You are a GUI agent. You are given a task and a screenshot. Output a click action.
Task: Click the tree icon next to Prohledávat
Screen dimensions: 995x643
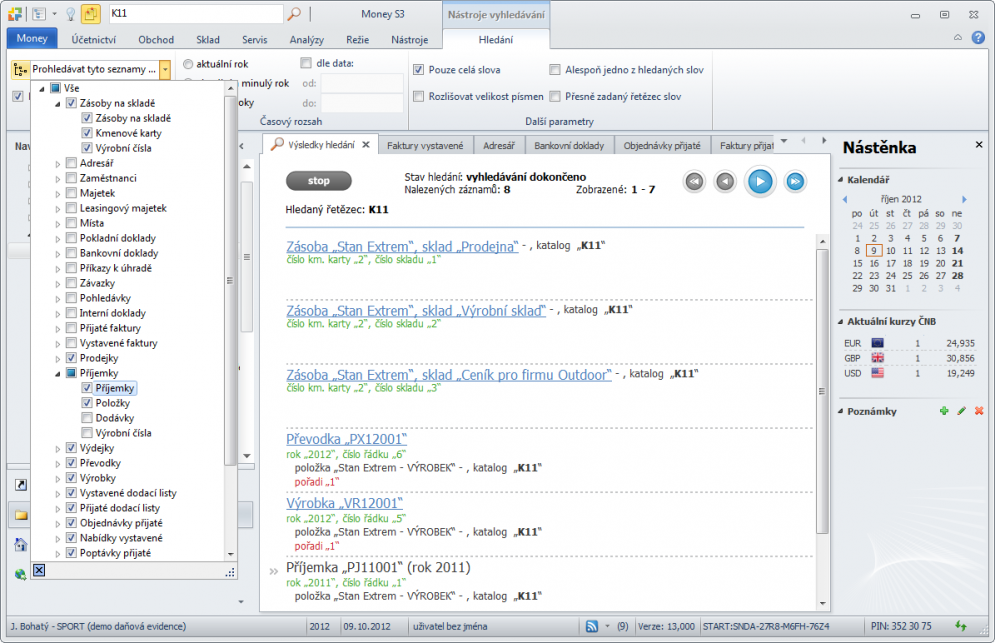20,69
